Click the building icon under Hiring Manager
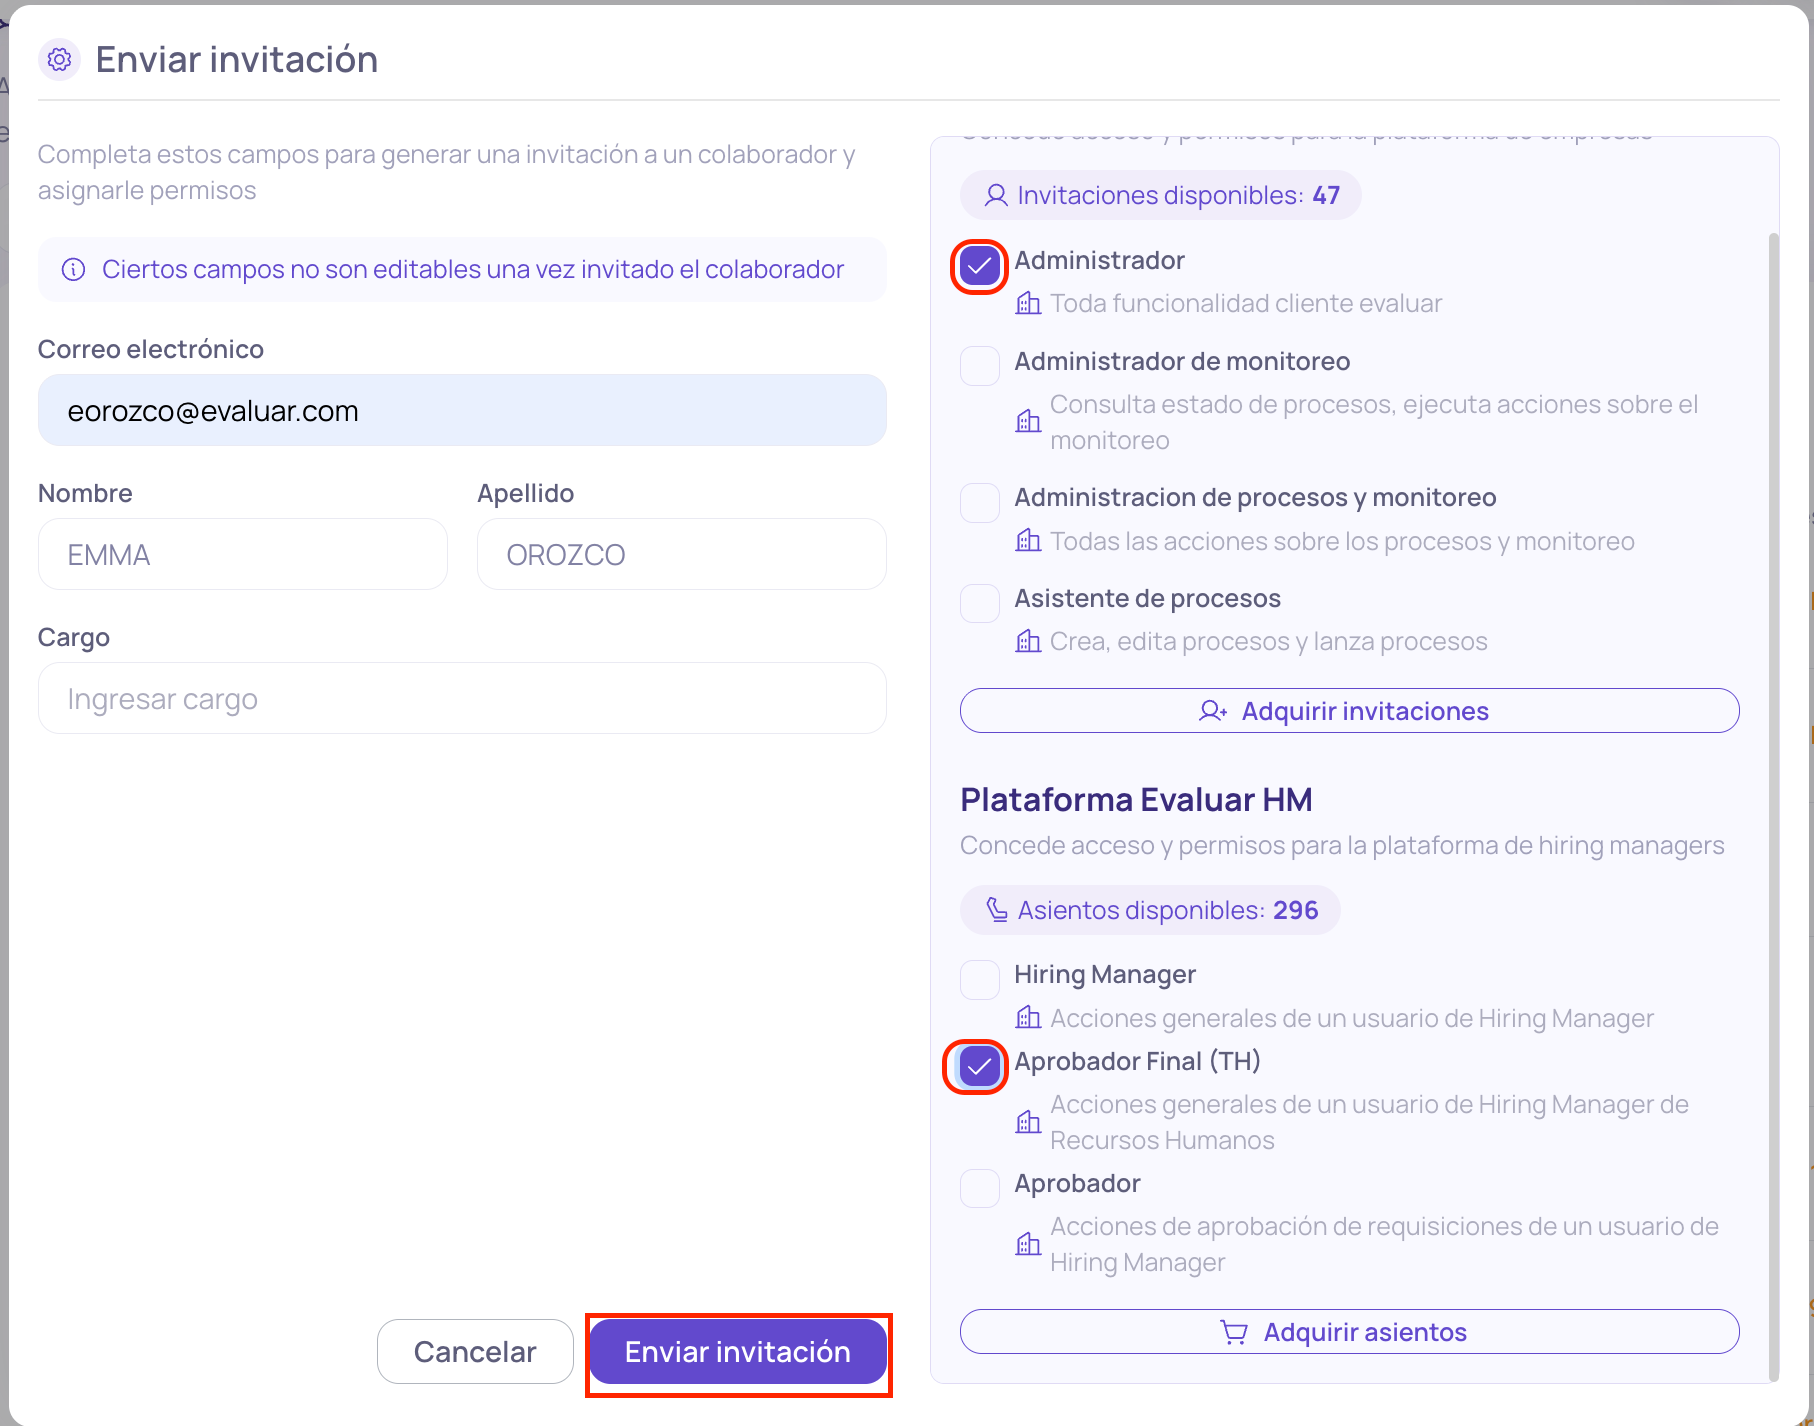The width and height of the screenshot is (1814, 1426). pyautogui.click(x=1028, y=1018)
